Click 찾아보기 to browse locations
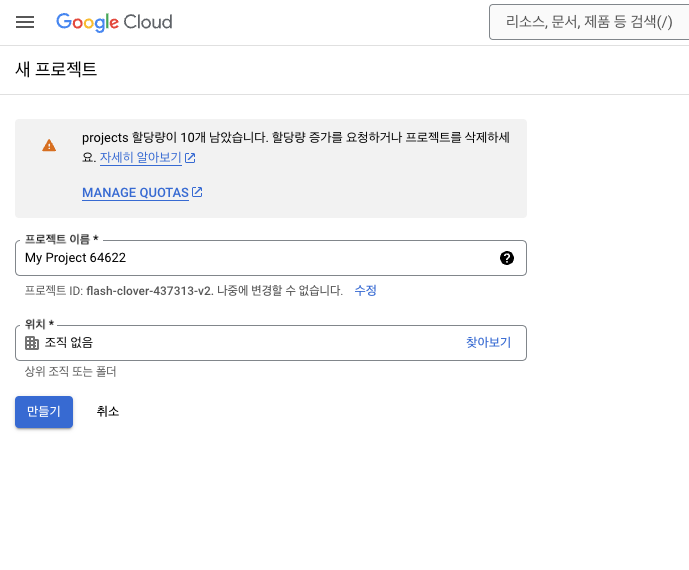Image resolution: width=689 pixels, height=570 pixels. click(489, 343)
